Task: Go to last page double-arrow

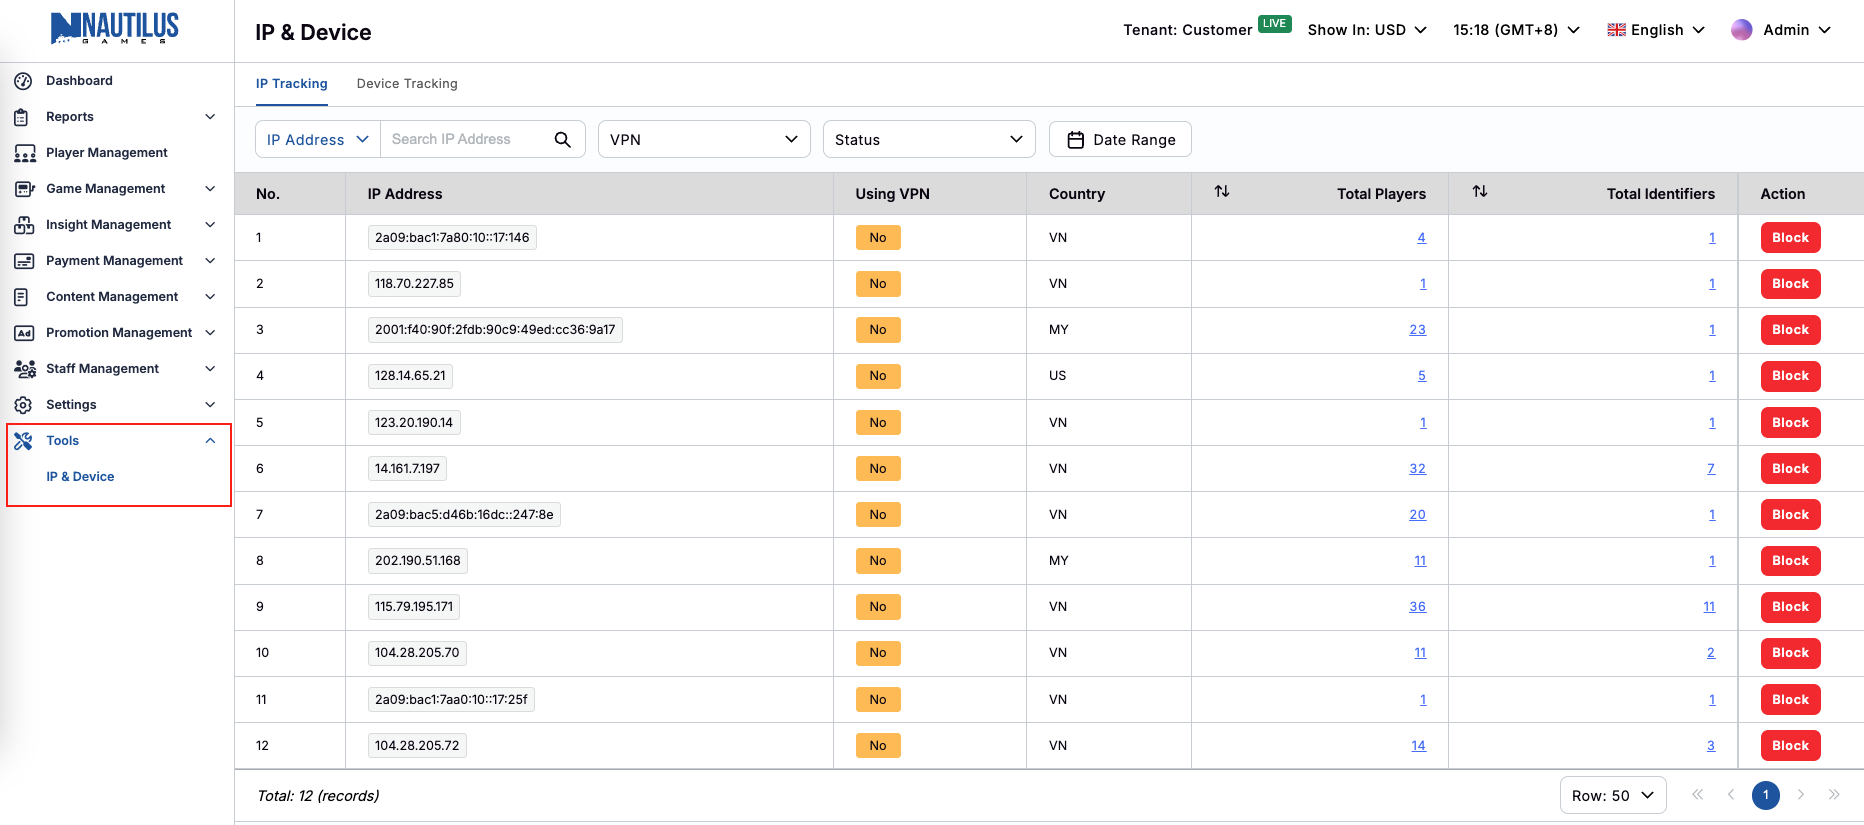Action: [x=1834, y=795]
